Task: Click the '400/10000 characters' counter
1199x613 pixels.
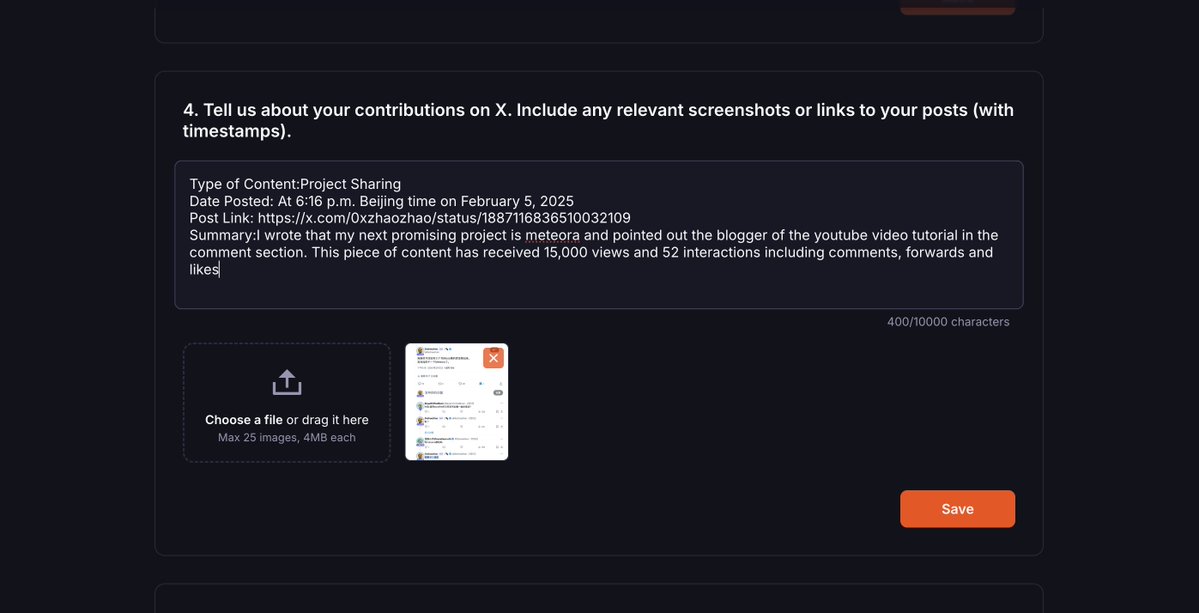Action: (948, 322)
